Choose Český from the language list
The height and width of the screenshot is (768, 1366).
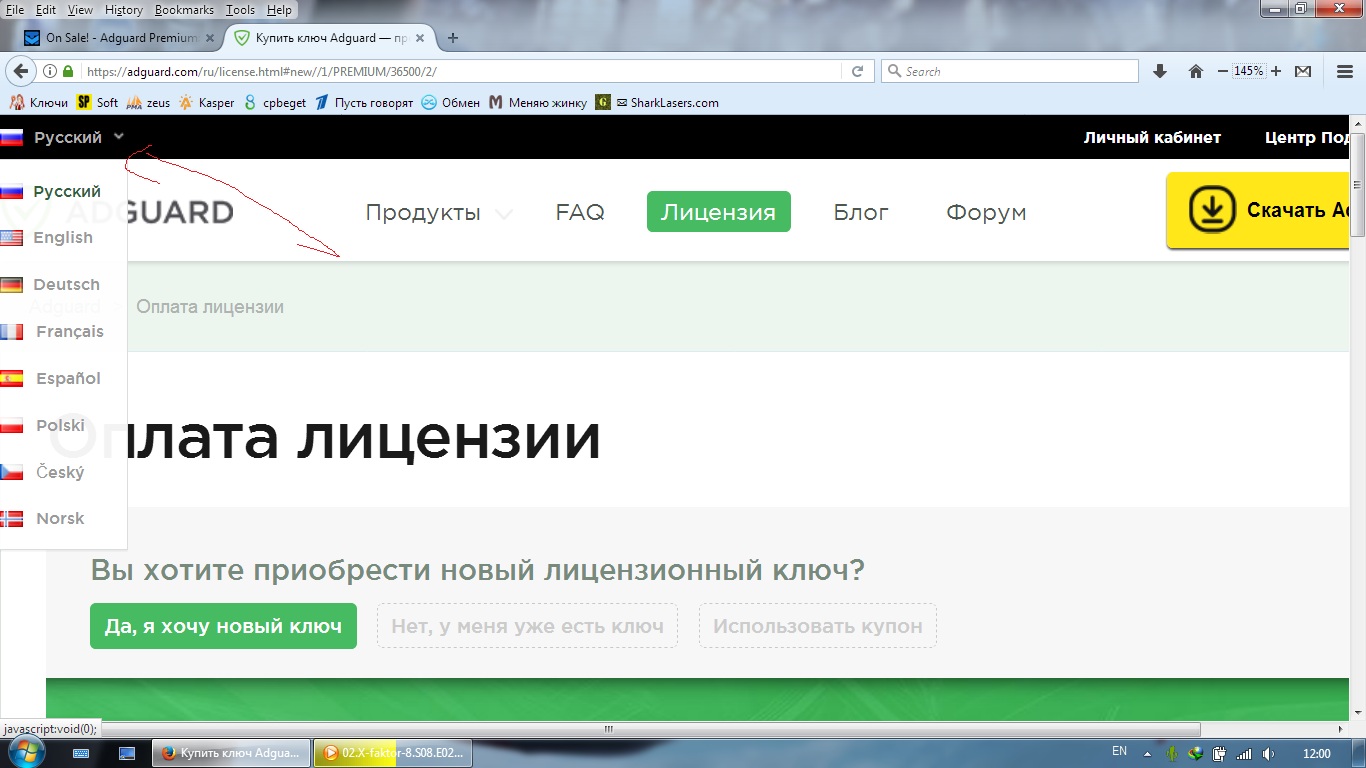[62, 473]
